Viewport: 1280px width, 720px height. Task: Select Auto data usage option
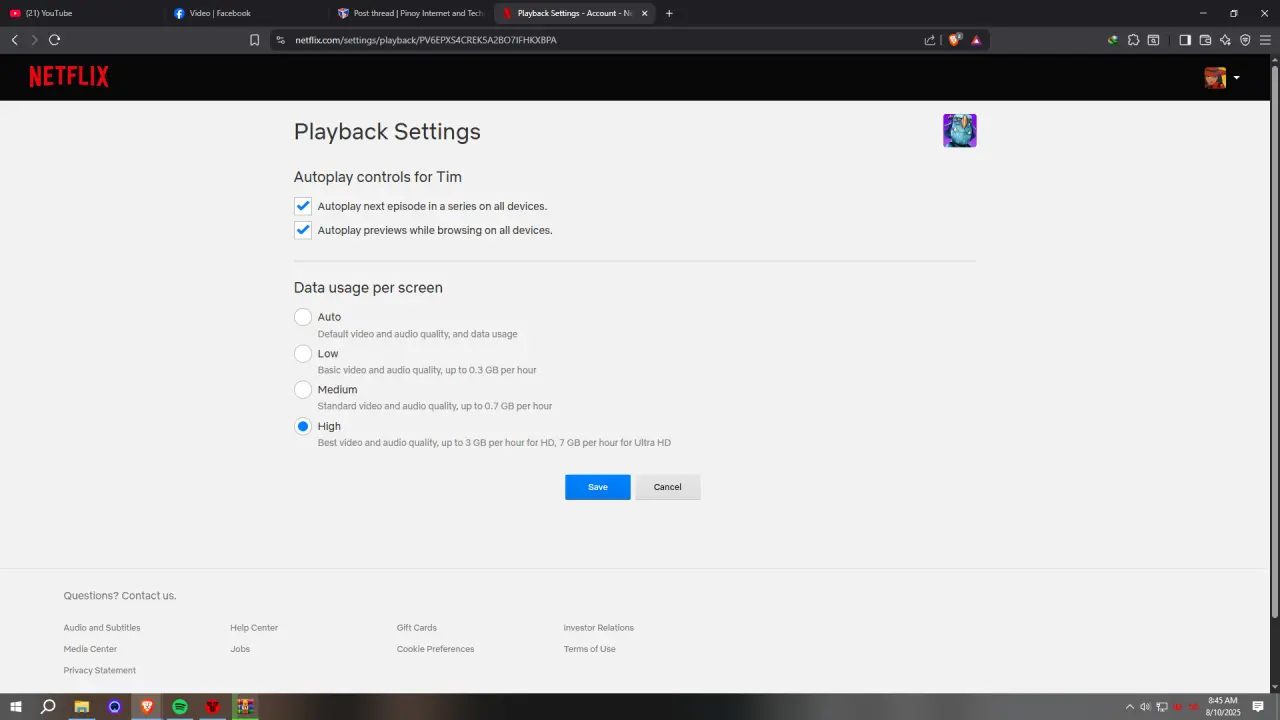point(303,317)
